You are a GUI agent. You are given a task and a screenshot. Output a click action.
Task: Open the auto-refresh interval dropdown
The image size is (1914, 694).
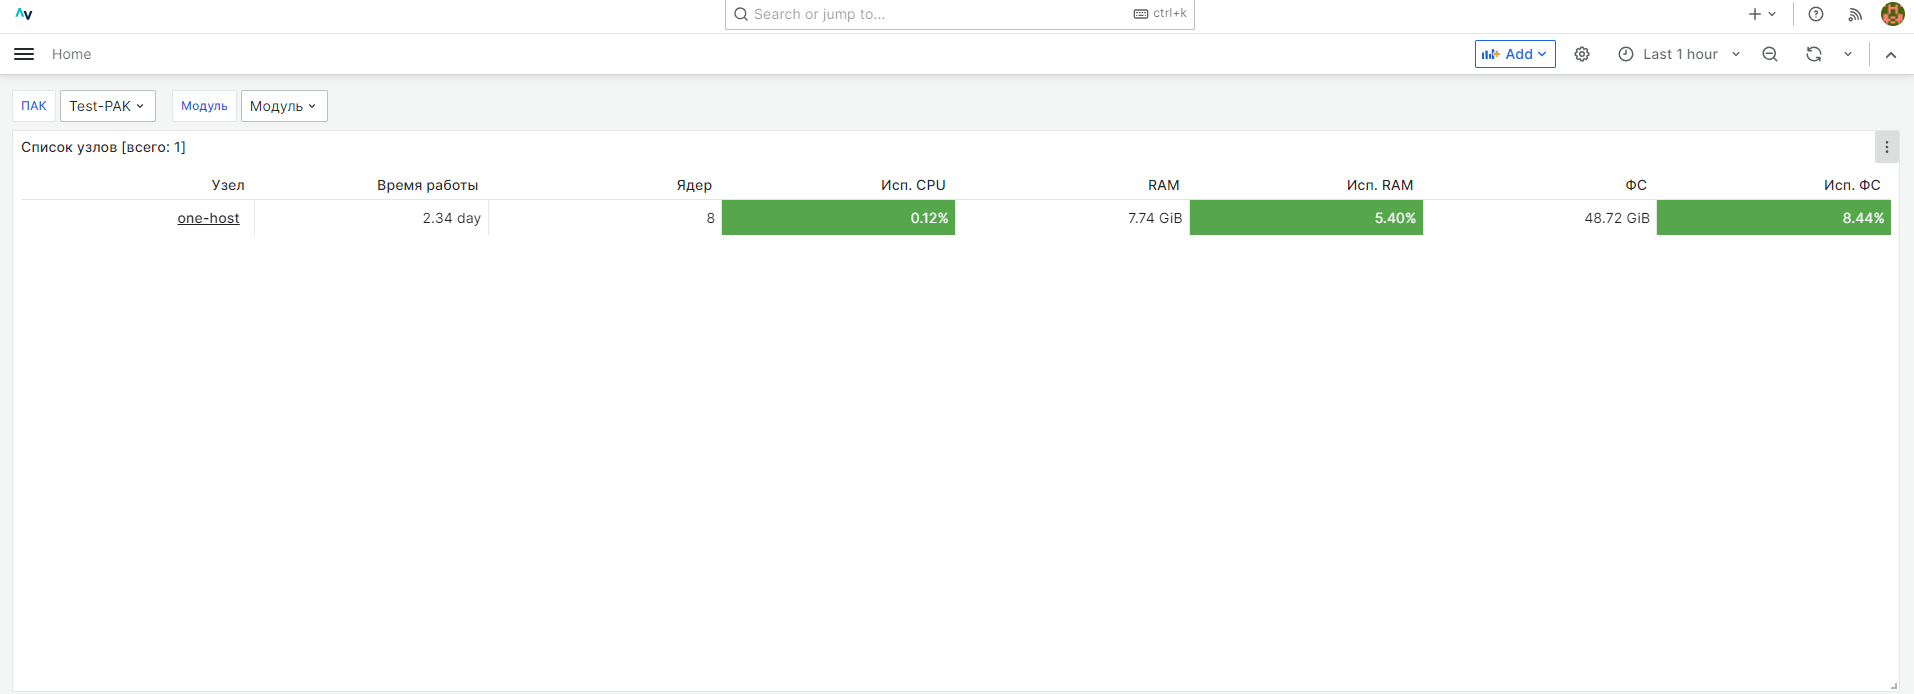pyautogui.click(x=1848, y=54)
